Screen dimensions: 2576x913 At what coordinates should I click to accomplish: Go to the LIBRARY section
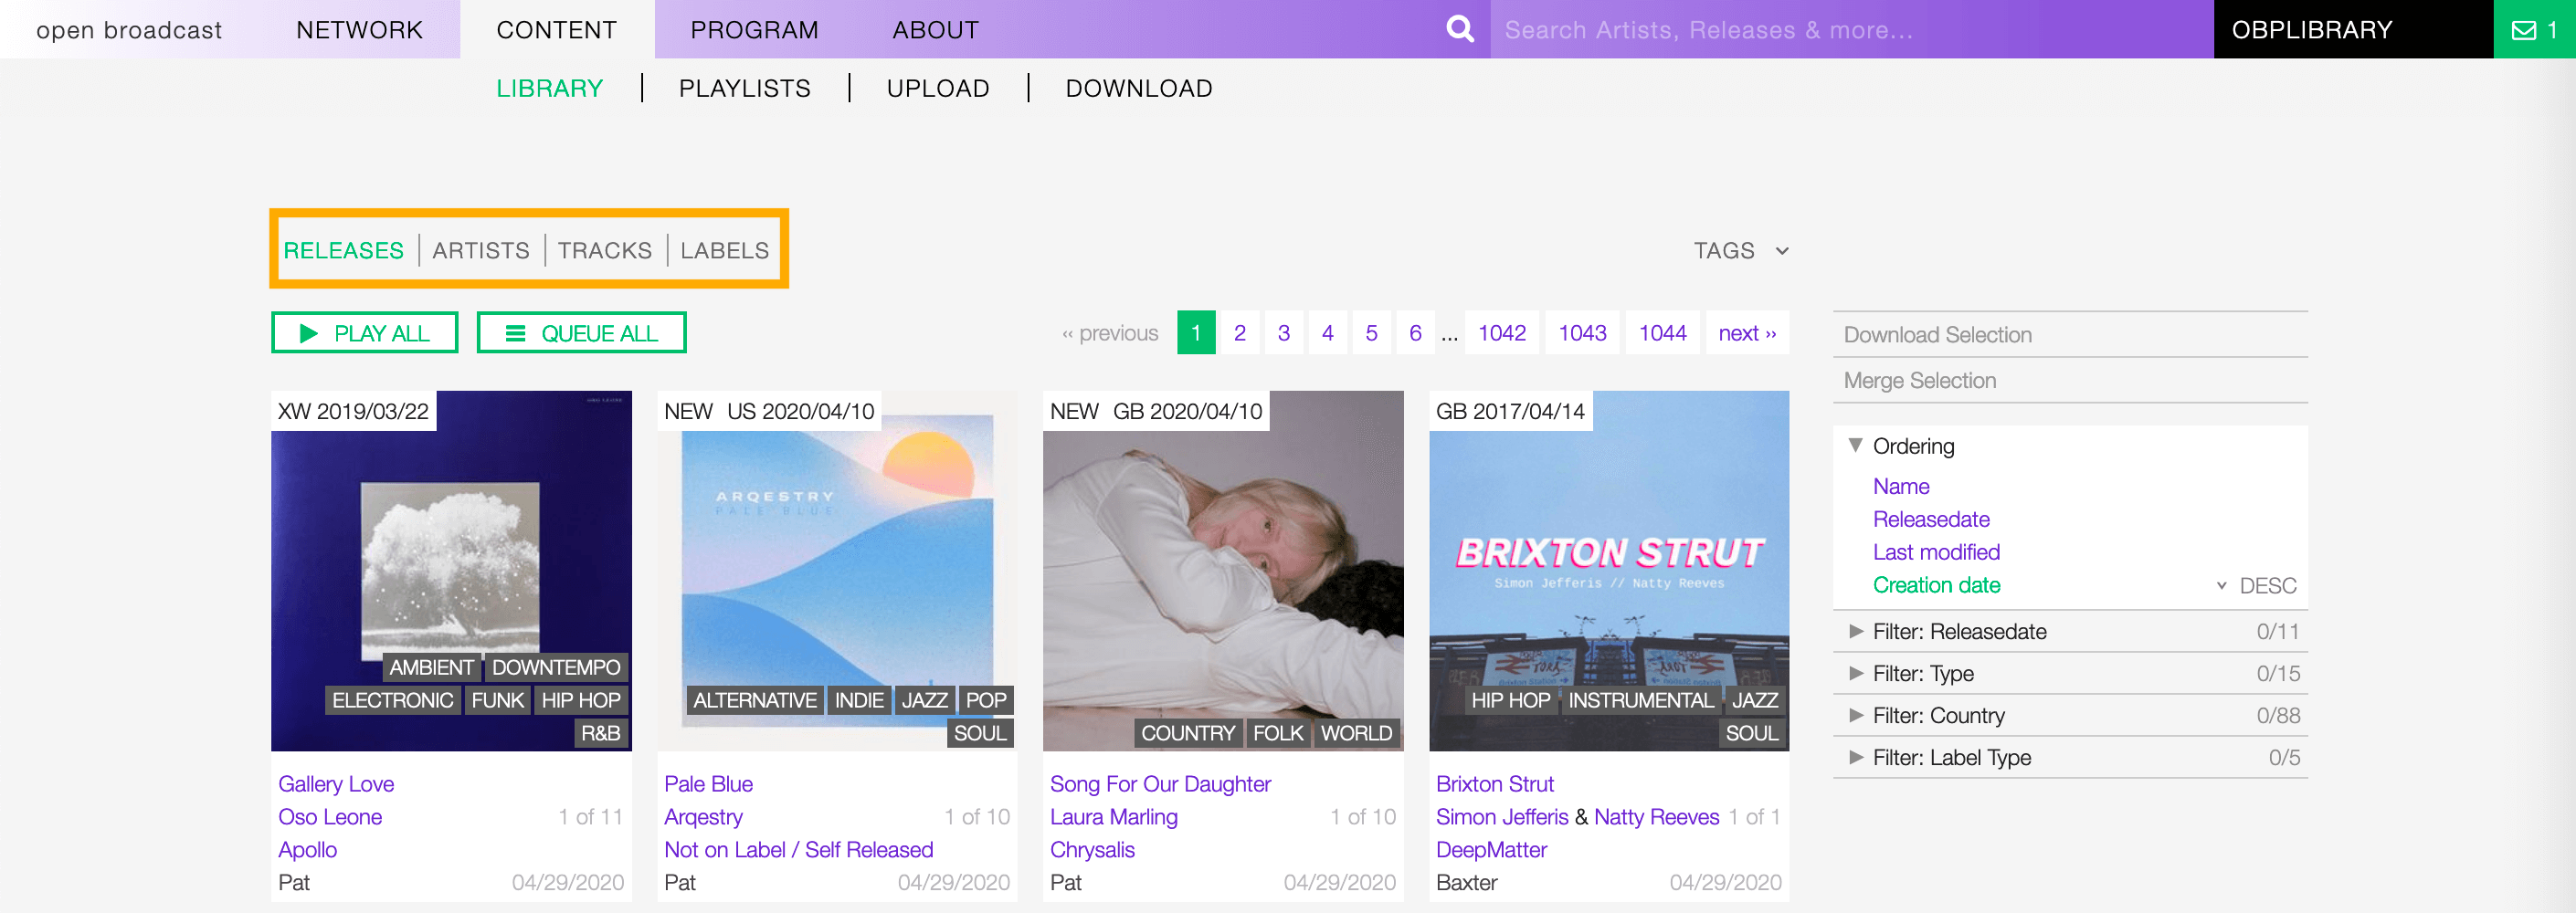pyautogui.click(x=550, y=88)
